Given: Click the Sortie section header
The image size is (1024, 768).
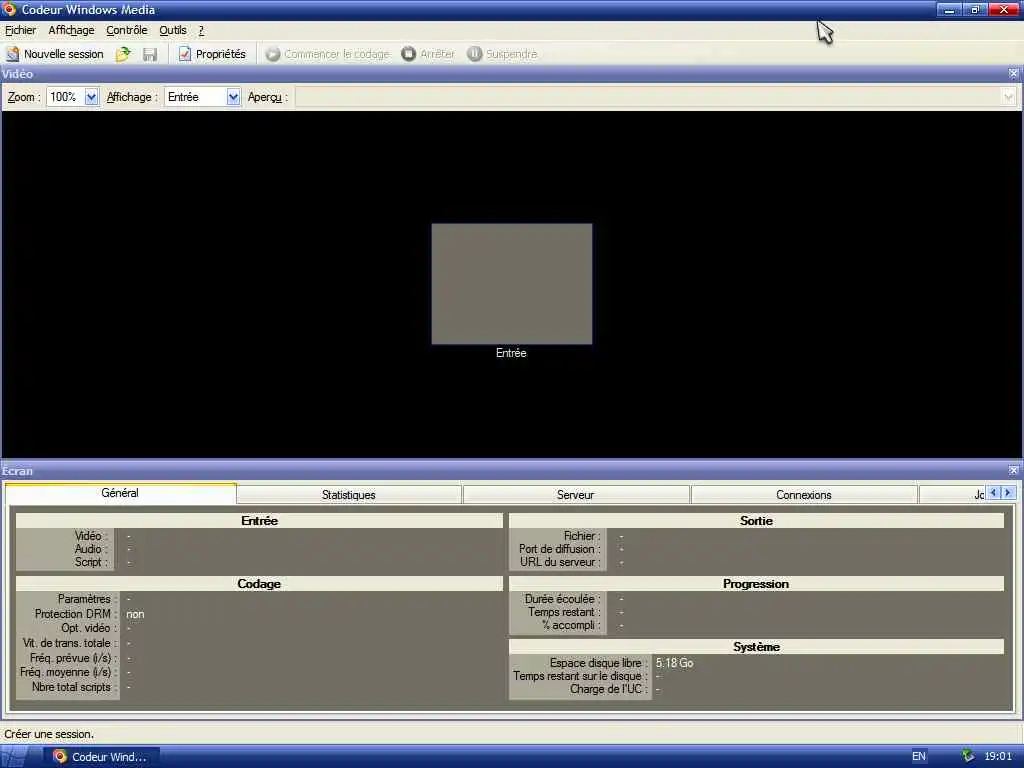Looking at the screenshot, I should coord(756,520).
